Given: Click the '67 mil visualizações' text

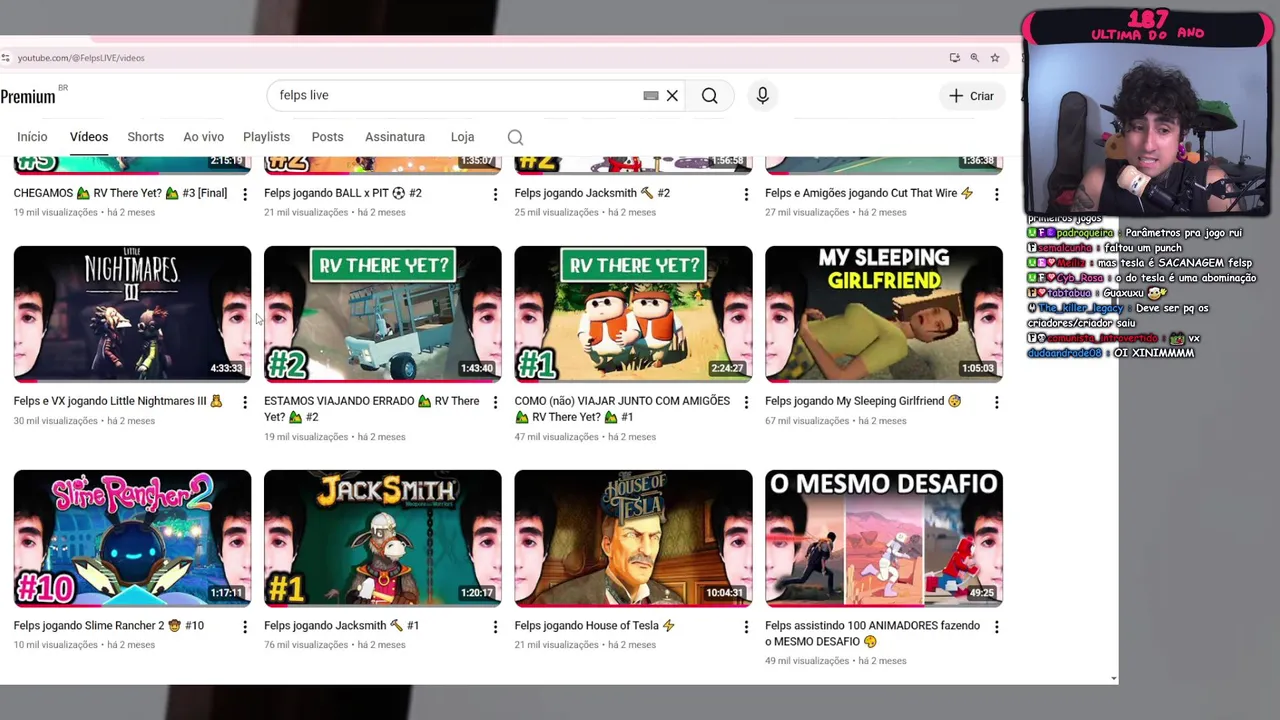Looking at the screenshot, I should coord(807,421).
